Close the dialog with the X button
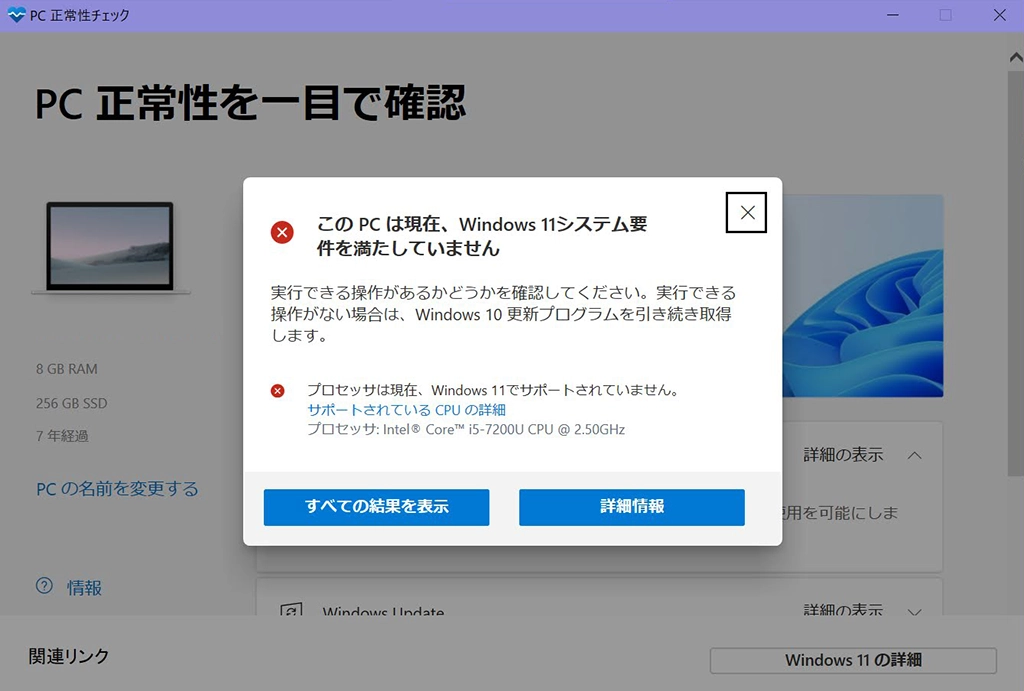This screenshot has width=1024, height=691. [x=746, y=212]
